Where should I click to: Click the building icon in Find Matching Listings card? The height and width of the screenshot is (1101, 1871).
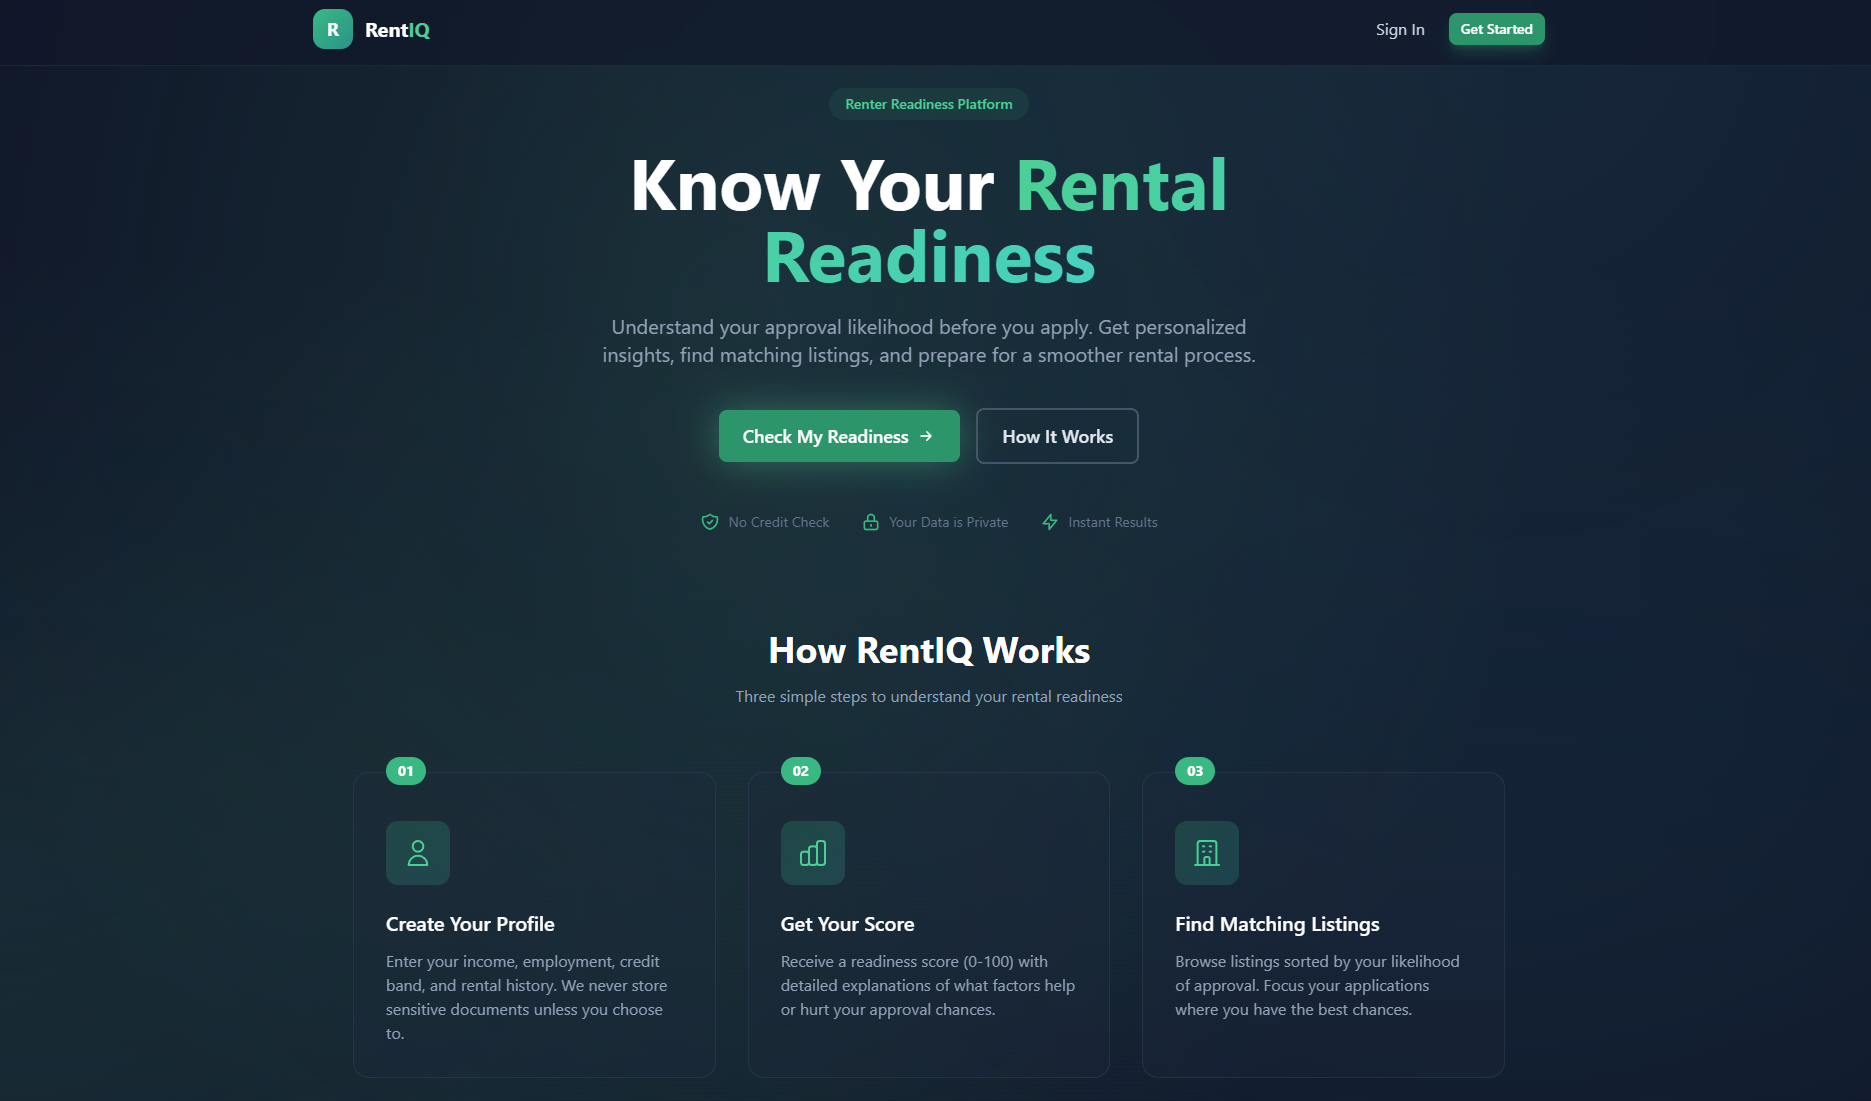tap(1207, 853)
